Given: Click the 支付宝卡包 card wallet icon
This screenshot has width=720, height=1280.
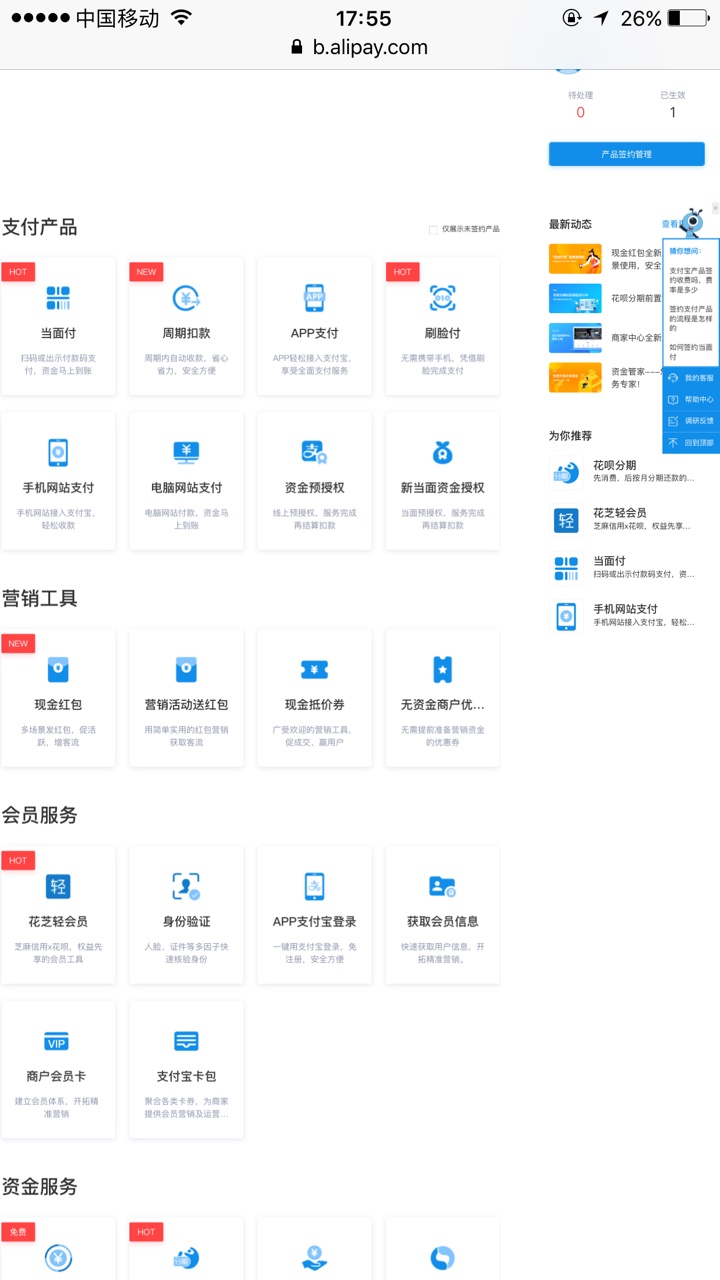Looking at the screenshot, I should click(x=186, y=1042).
